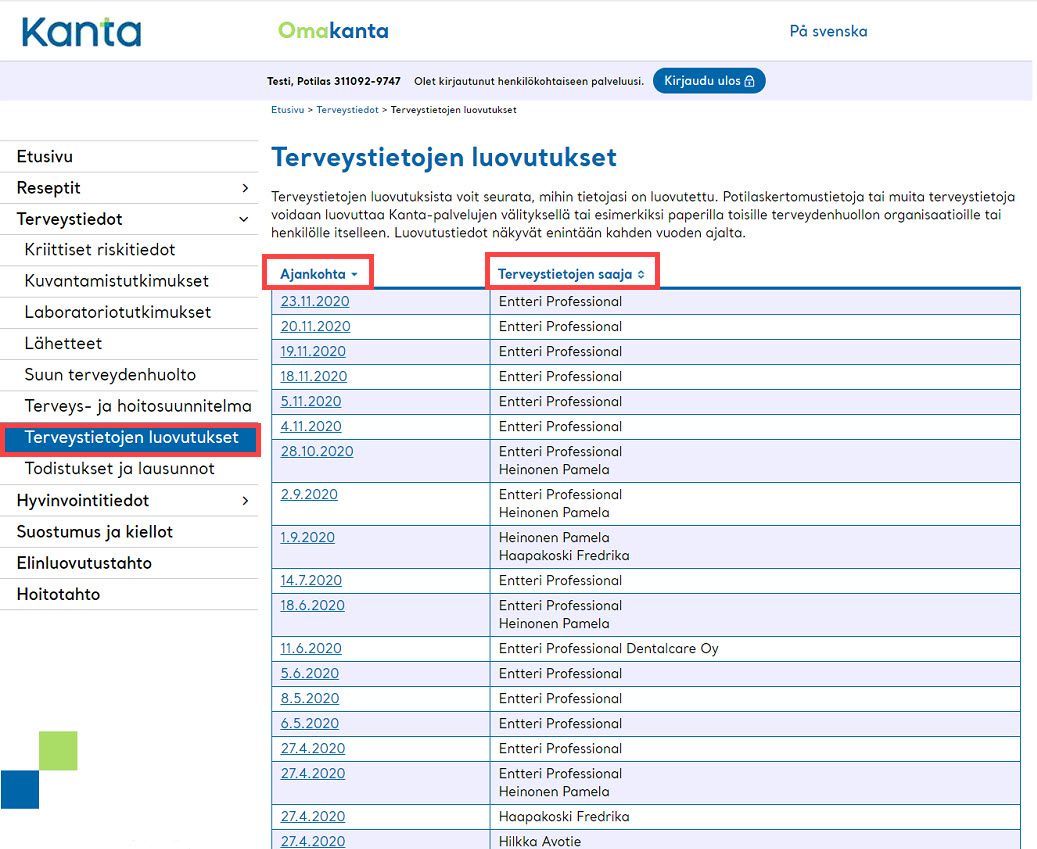Expand the Reseptit chevron arrow

point(245,188)
